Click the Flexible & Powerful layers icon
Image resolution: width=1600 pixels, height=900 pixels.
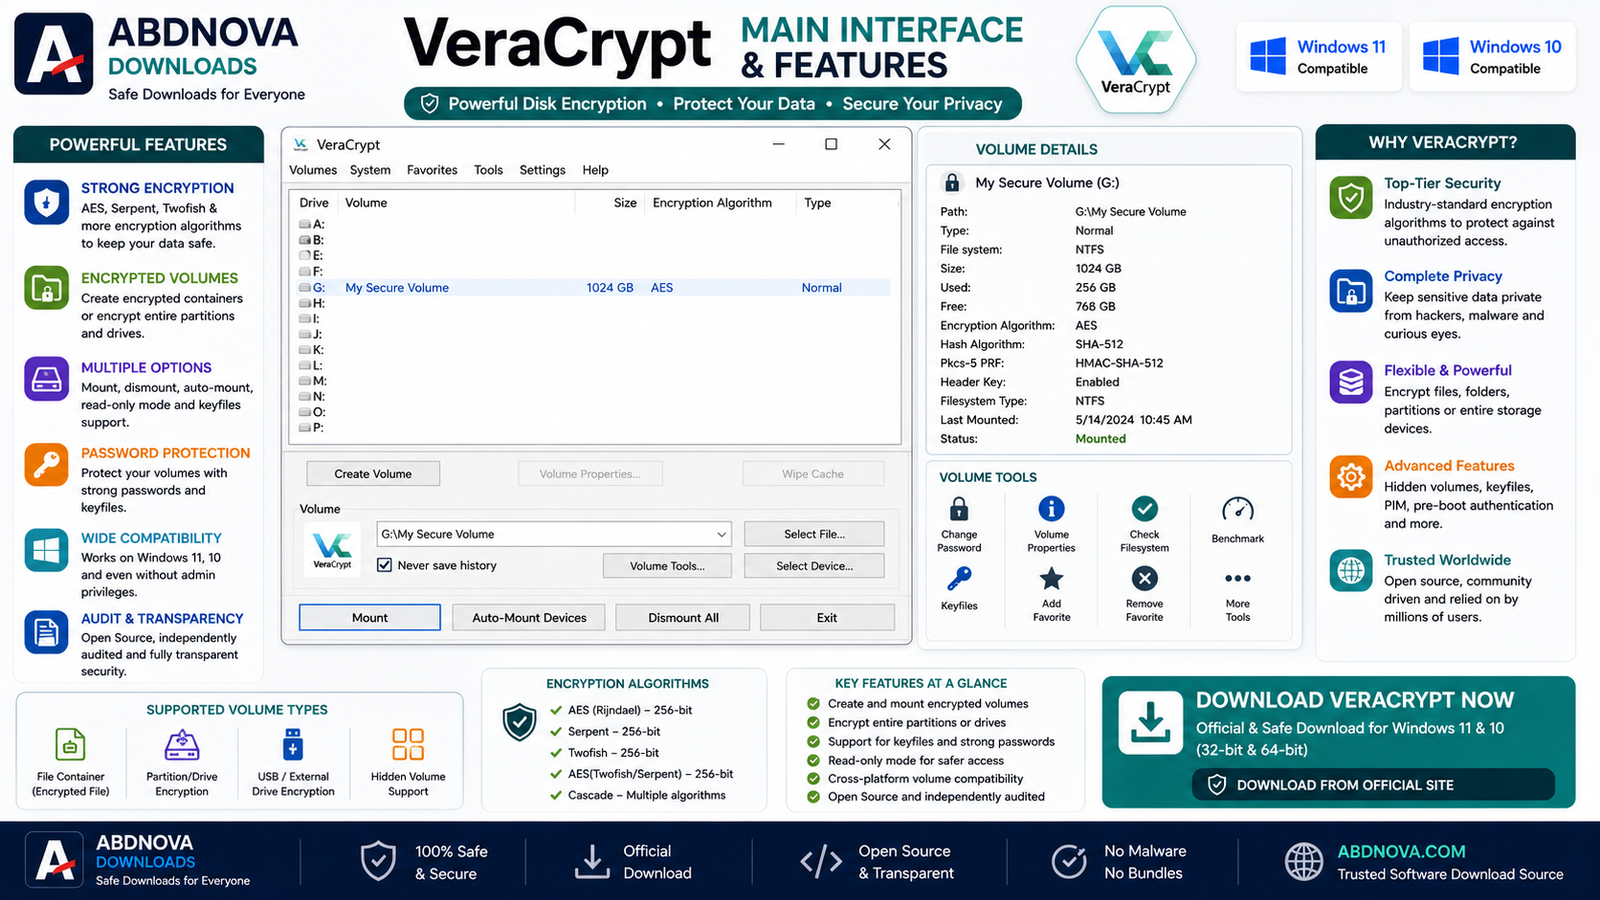(x=1351, y=382)
